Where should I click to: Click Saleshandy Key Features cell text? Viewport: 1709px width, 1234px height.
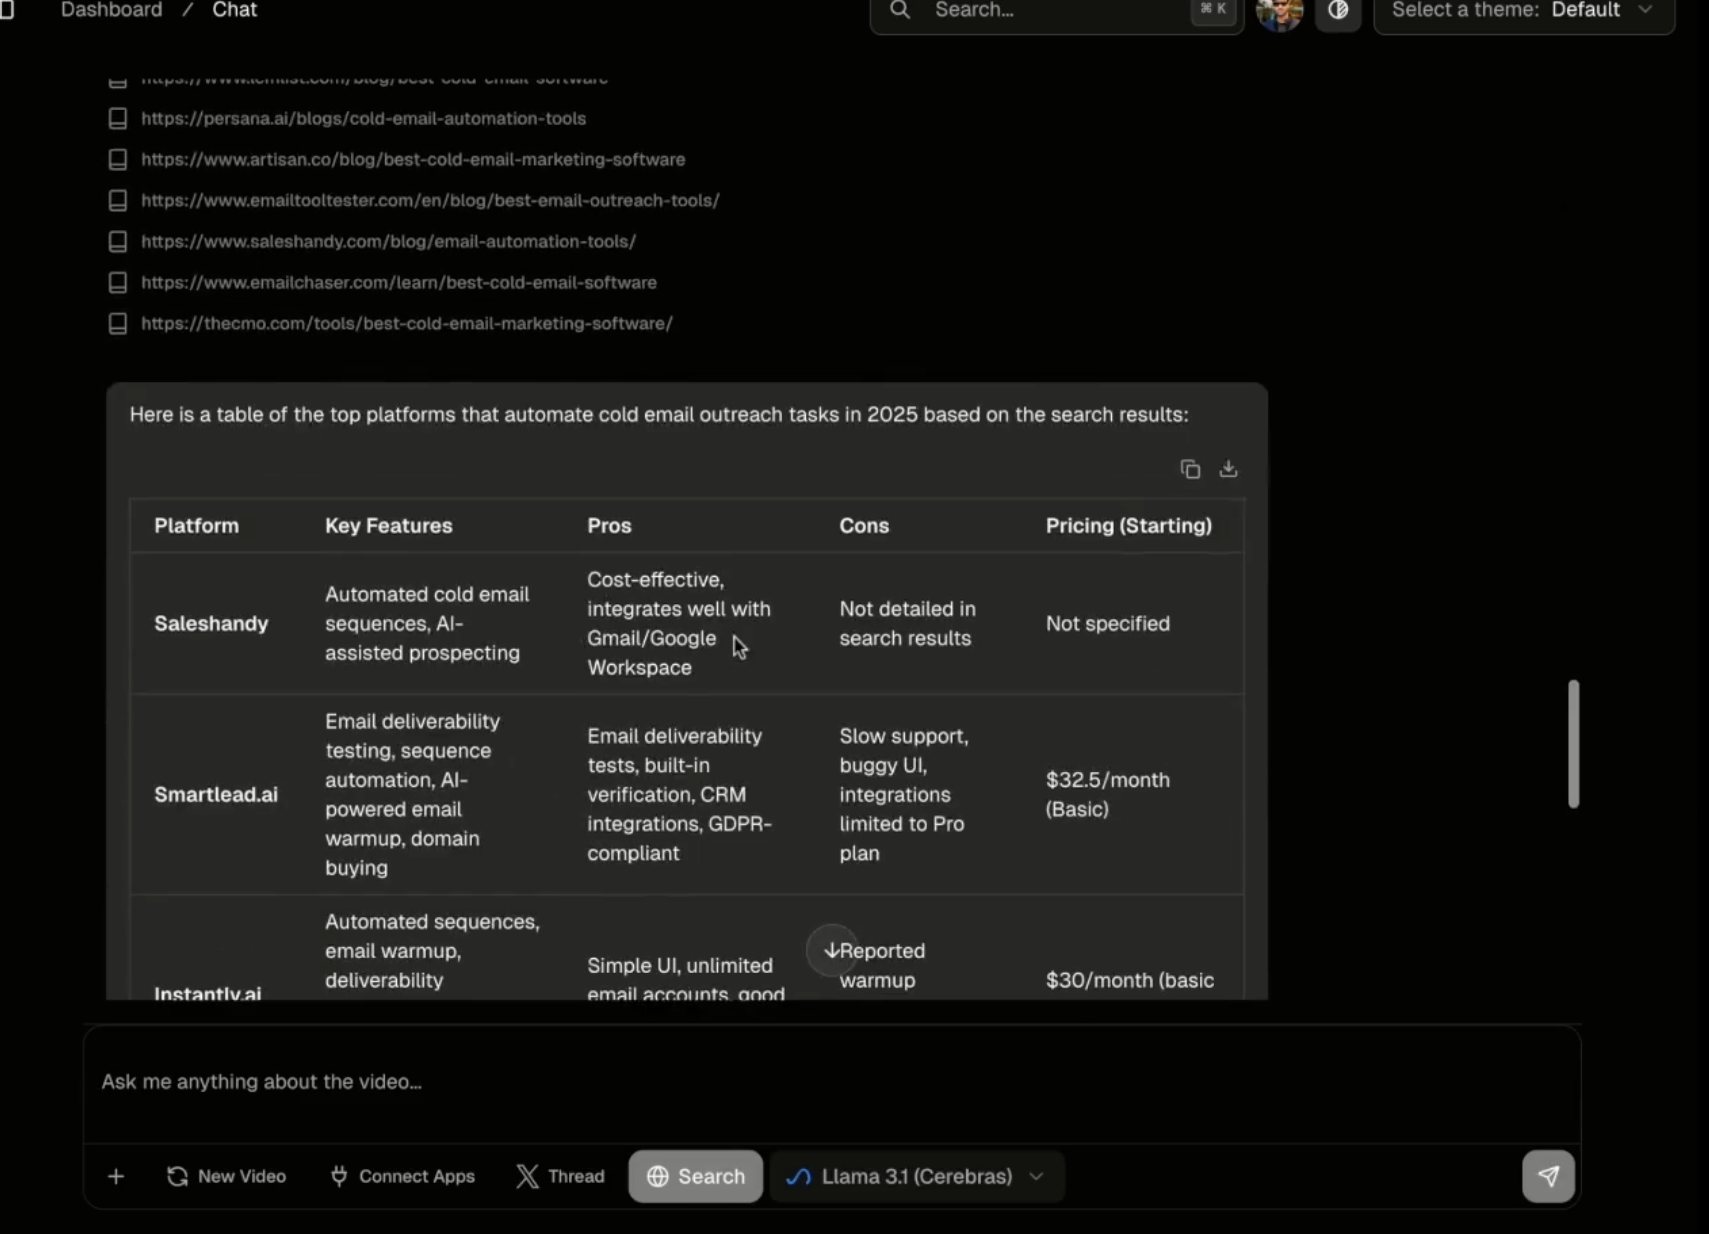(x=427, y=624)
